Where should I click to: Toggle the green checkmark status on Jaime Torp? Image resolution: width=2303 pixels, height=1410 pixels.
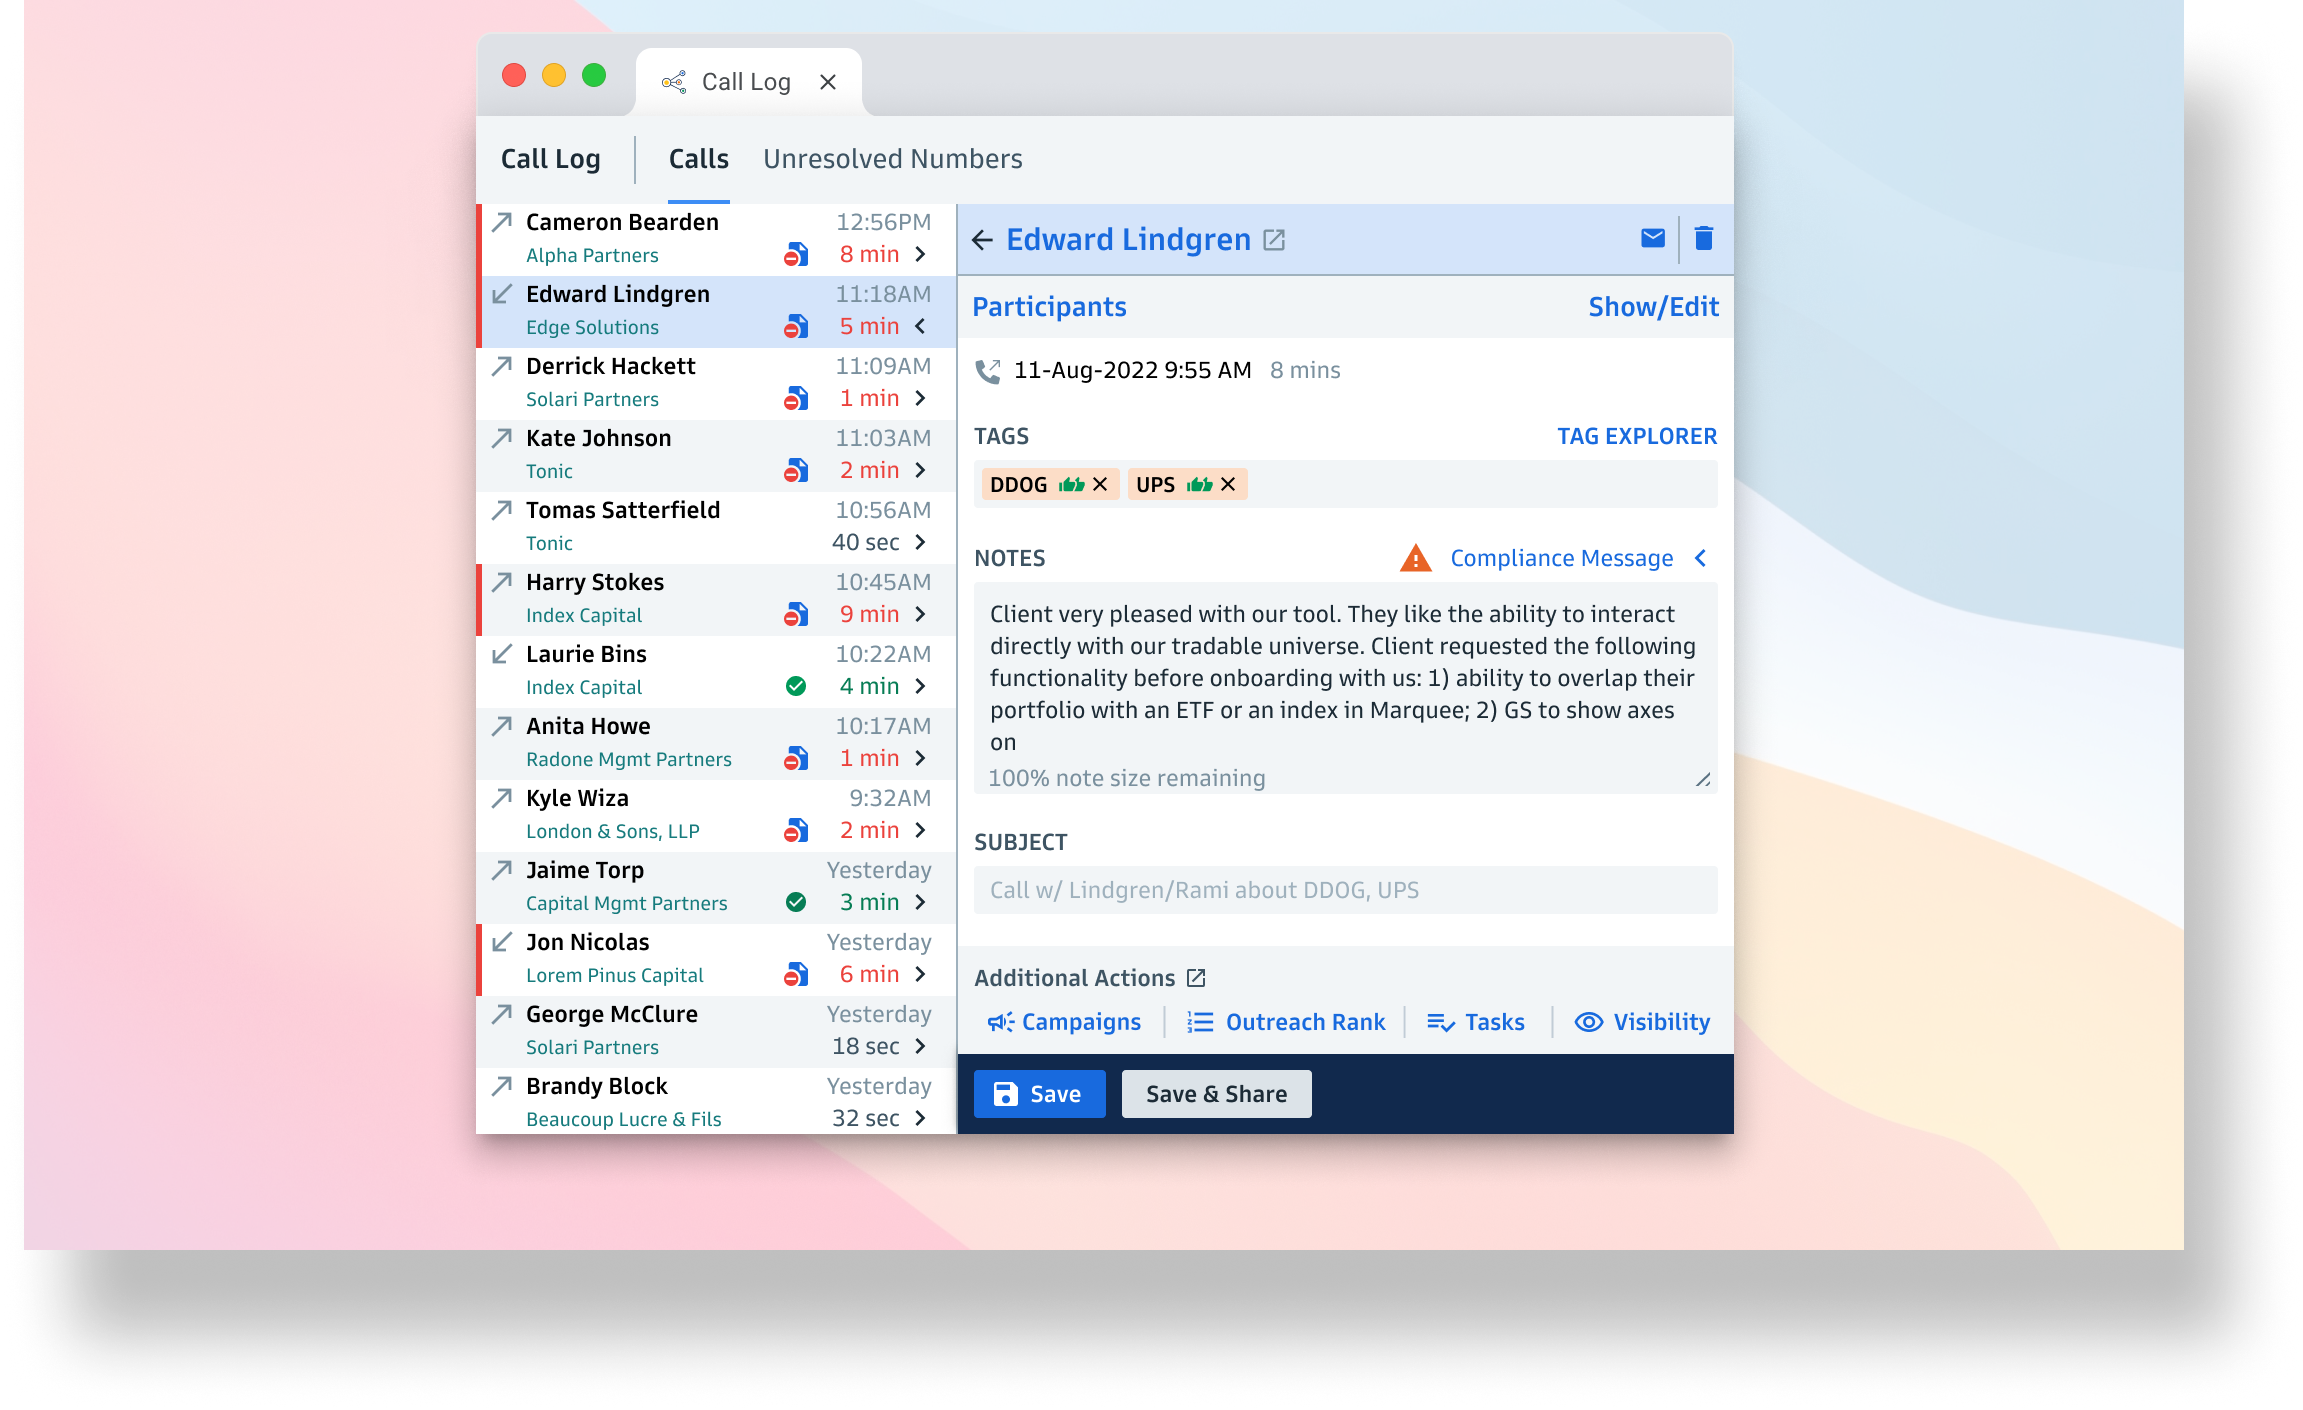pyautogui.click(x=796, y=902)
